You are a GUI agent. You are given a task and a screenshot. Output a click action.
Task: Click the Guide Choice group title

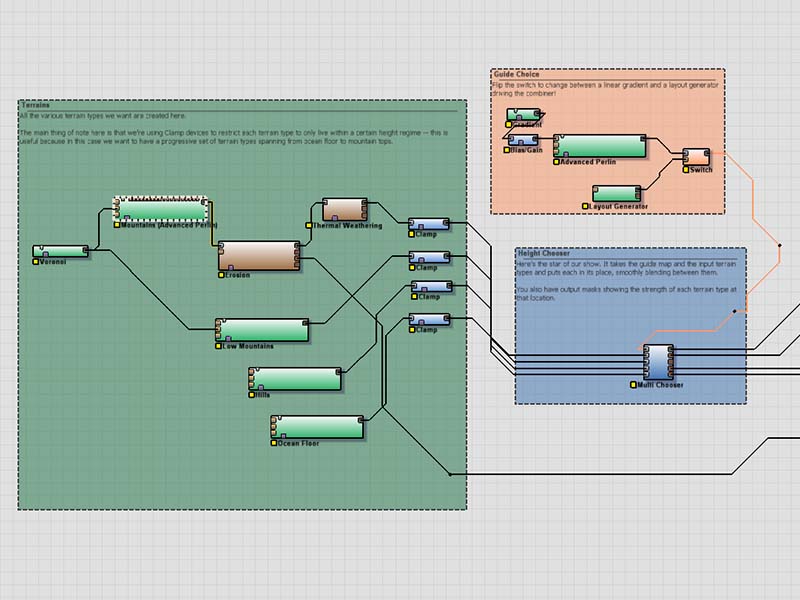517,74
